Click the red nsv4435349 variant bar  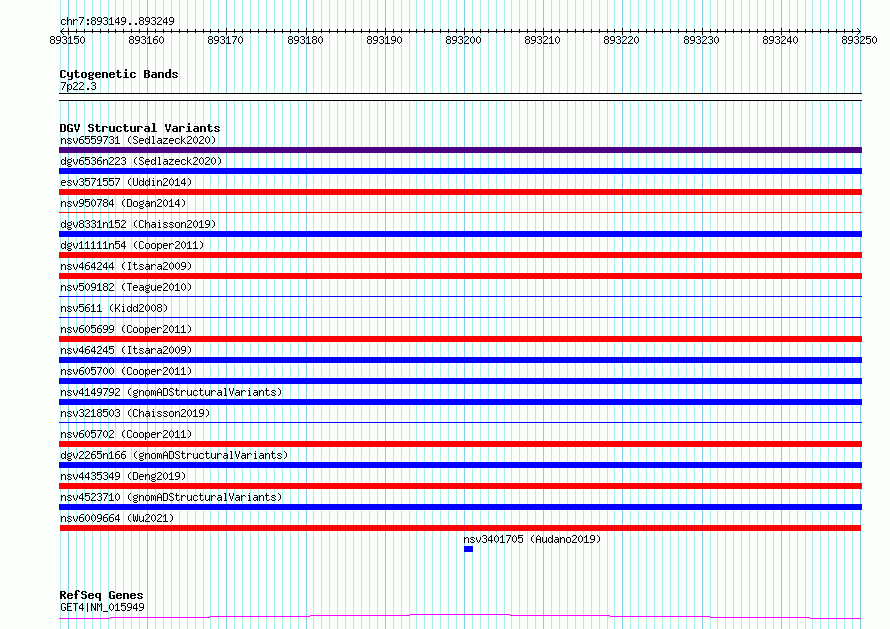[460, 486]
